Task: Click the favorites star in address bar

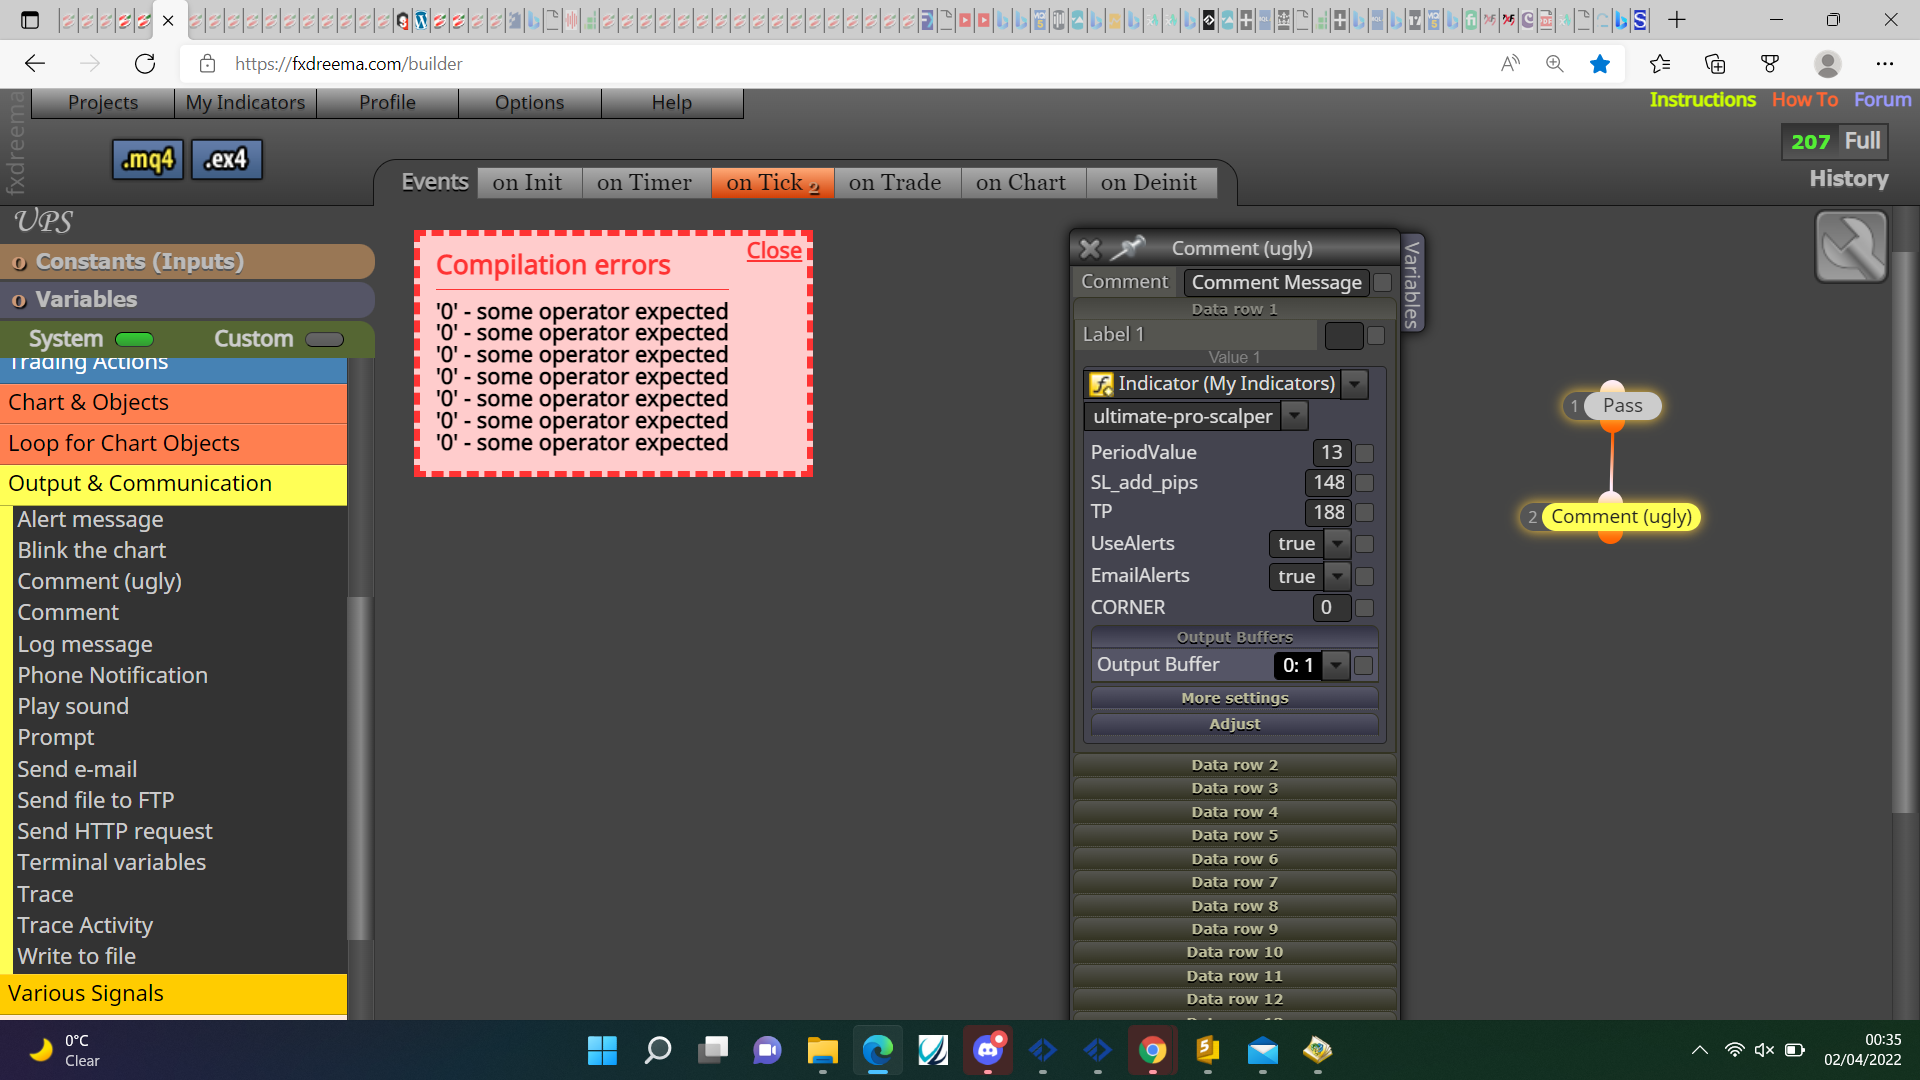Action: click(1600, 64)
